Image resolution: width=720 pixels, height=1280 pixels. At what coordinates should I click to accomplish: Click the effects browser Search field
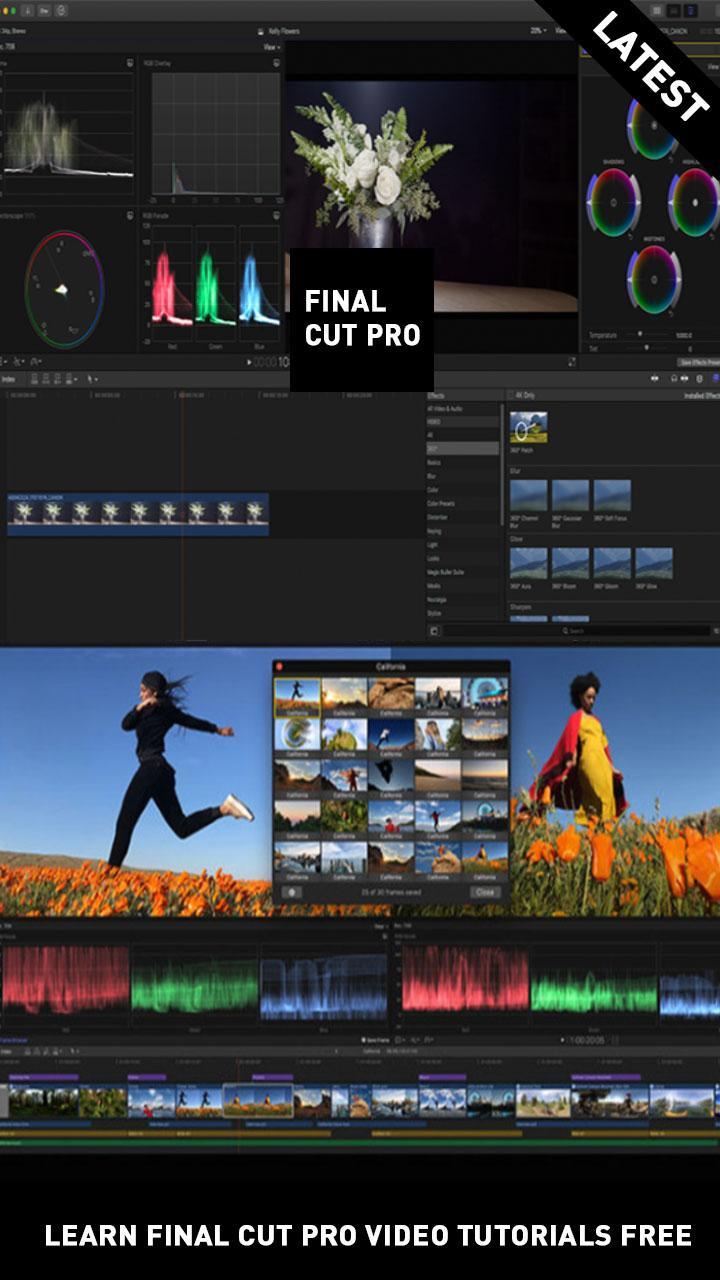pos(577,631)
